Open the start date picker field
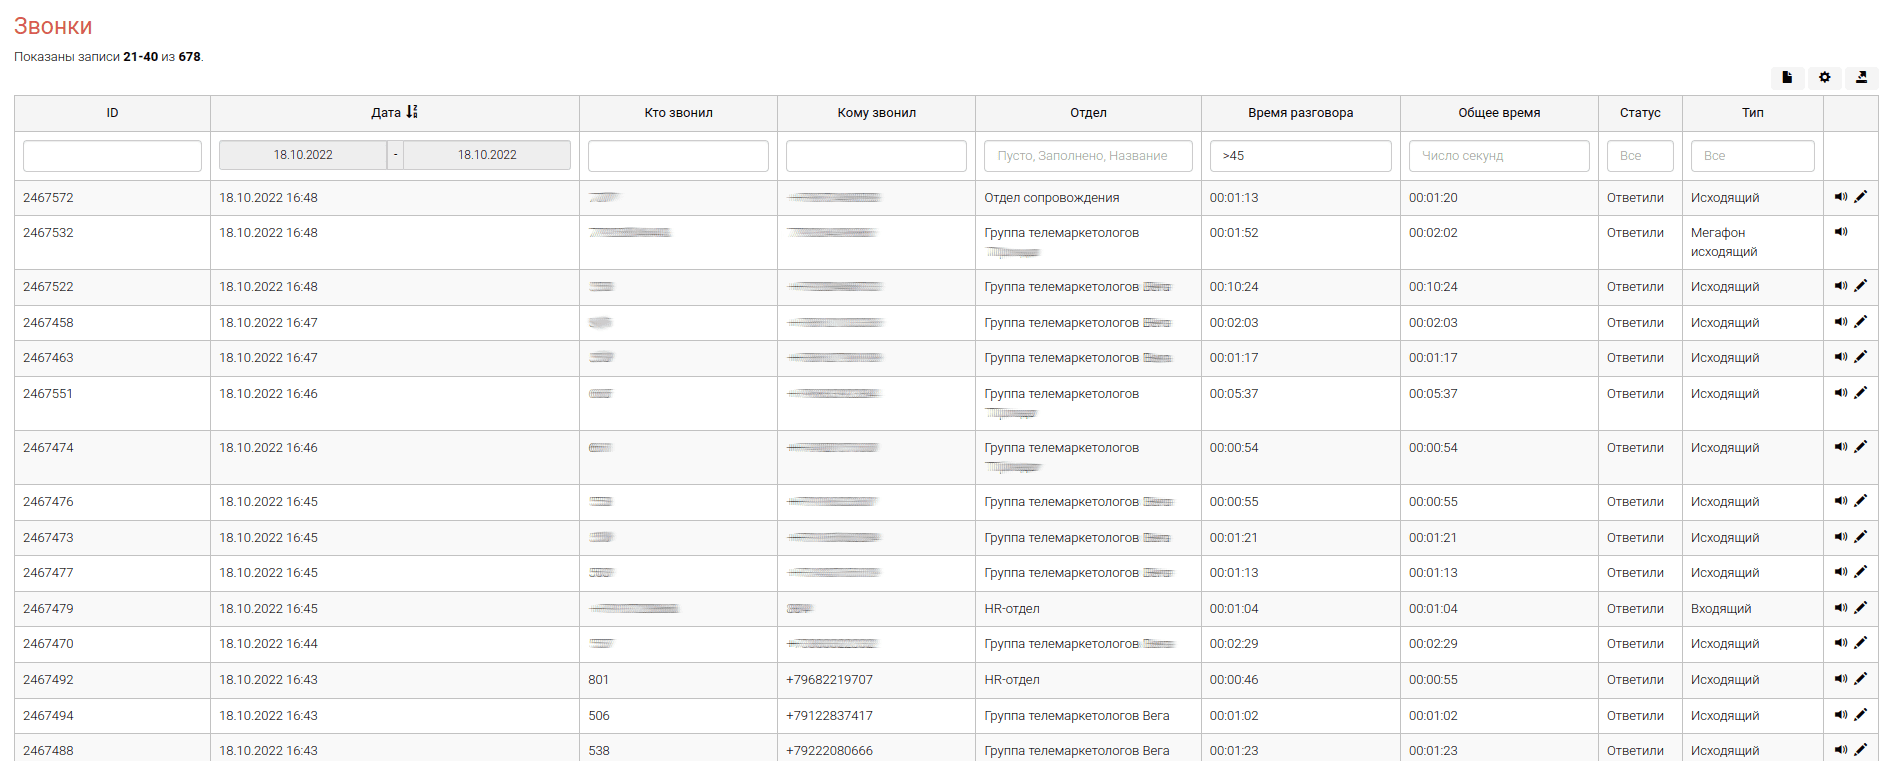The height and width of the screenshot is (761, 1895). point(303,155)
